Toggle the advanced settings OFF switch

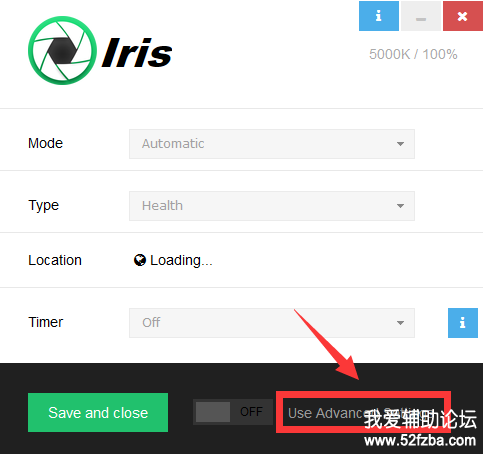point(233,412)
